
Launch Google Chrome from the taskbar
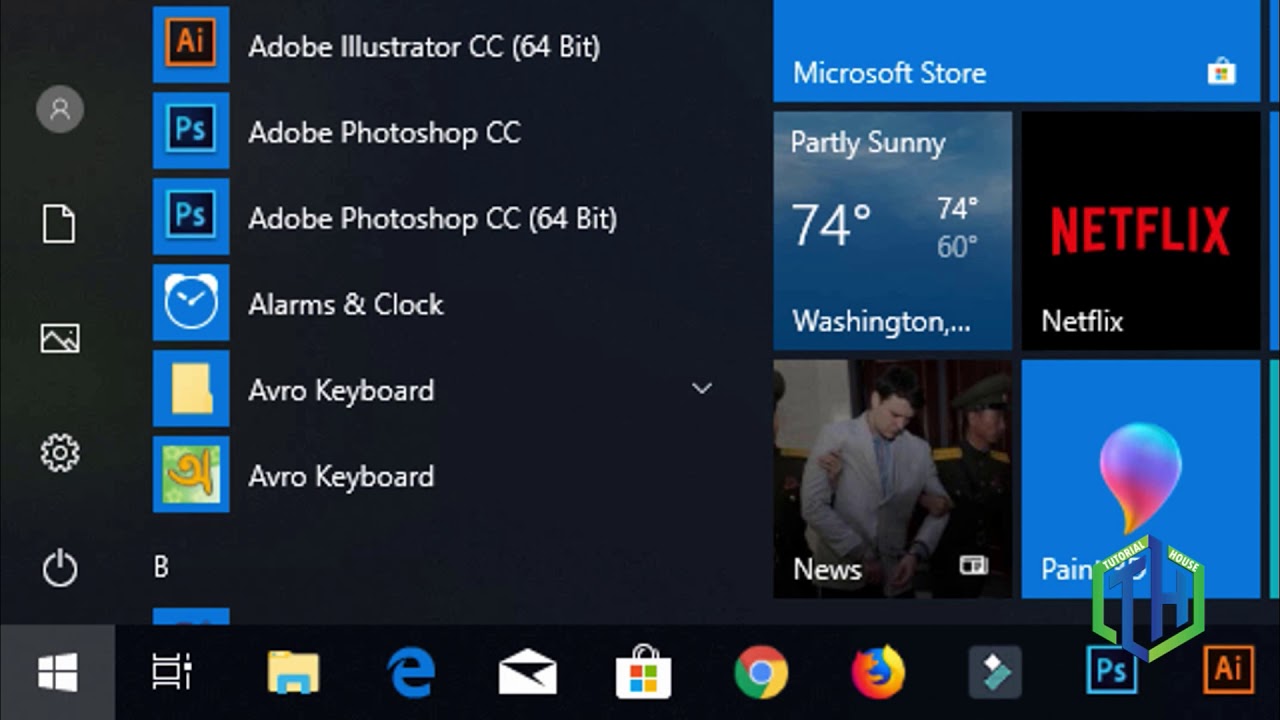(x=761, y=672)
